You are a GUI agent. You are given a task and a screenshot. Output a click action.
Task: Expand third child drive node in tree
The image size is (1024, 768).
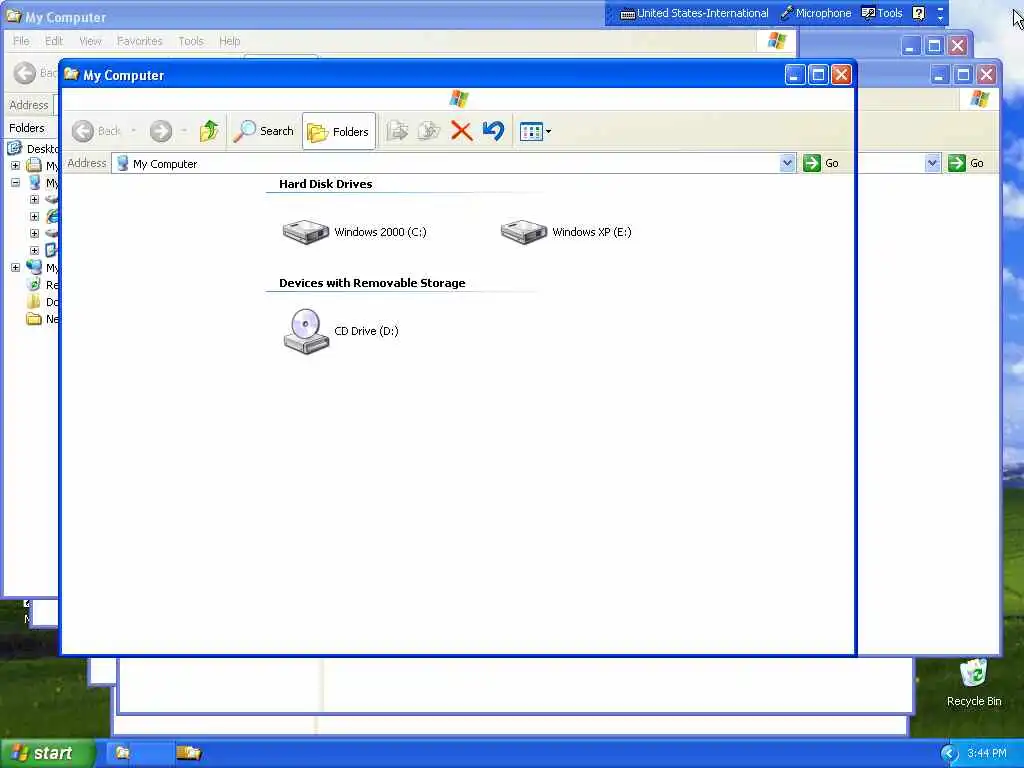tap(34, 233)
